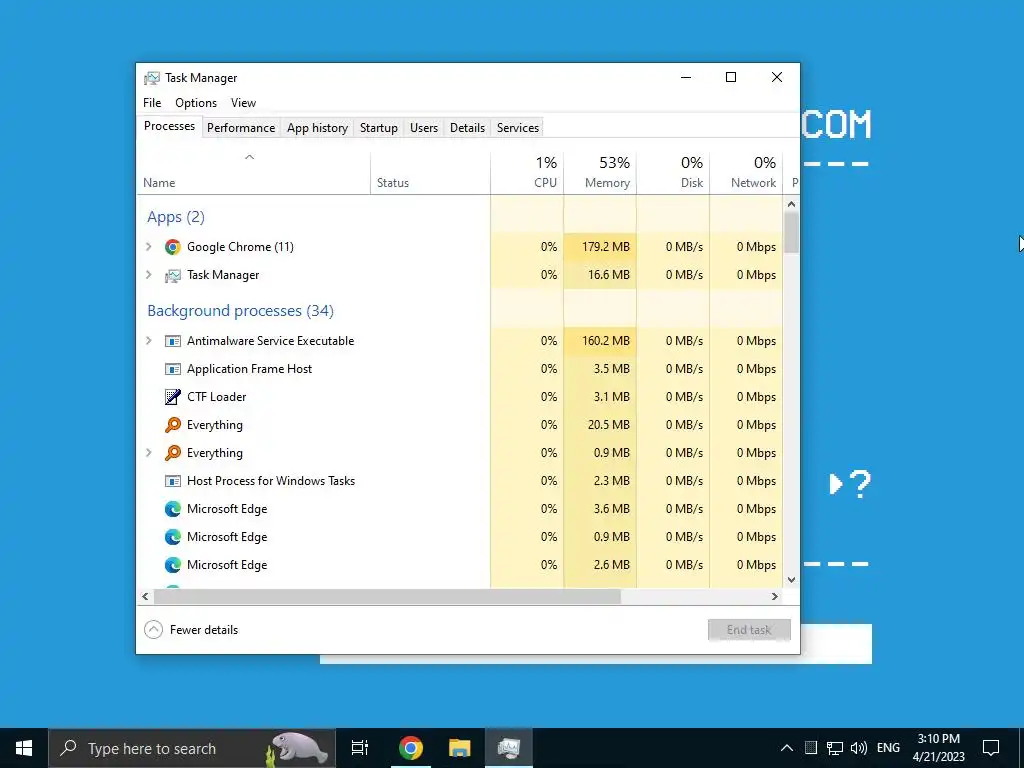Click the ENG language indicator
The image size is (1024, 768).
[888, 748]
